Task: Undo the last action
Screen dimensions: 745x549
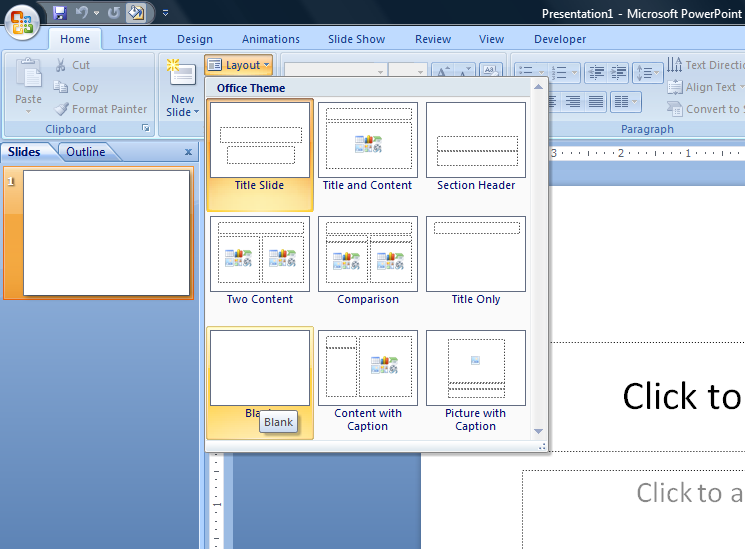Action: 82,13
